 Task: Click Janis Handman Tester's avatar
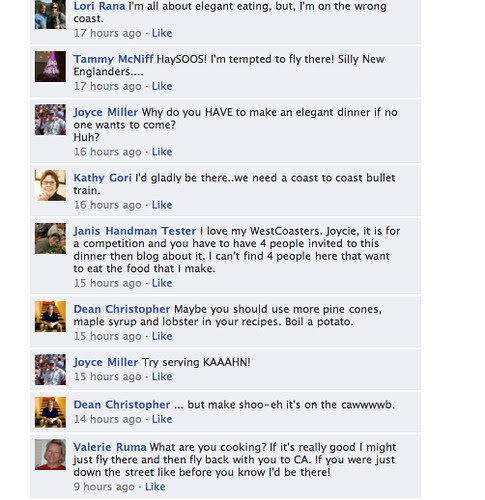(x=50, y=238)
